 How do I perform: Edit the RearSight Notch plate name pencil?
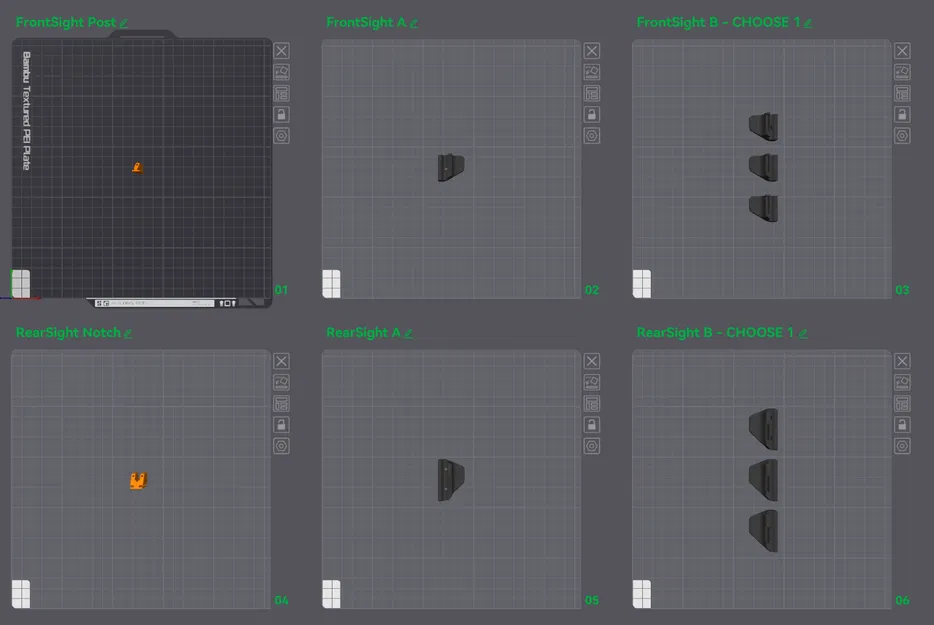pos(127,334)
